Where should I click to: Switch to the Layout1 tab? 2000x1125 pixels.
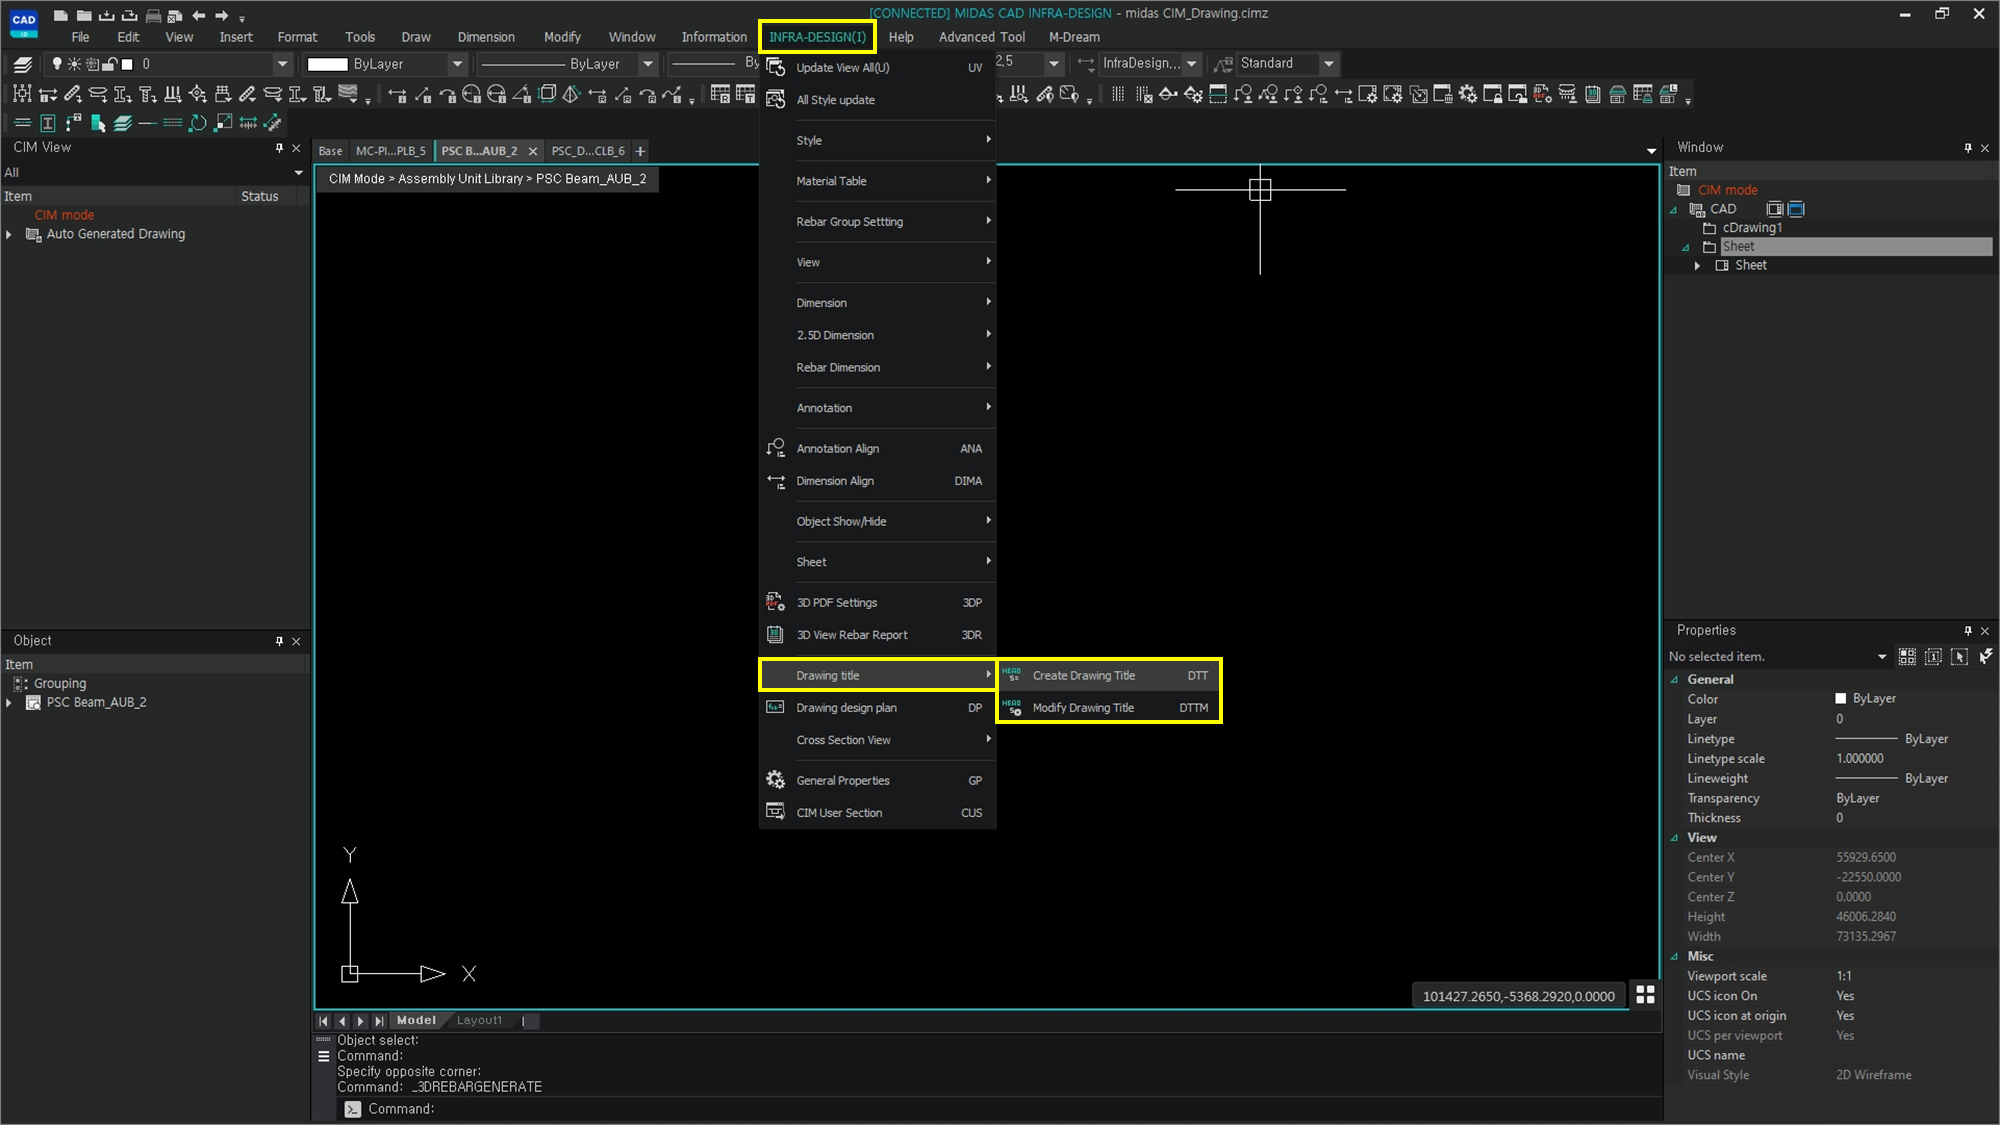coord(479,1020)
